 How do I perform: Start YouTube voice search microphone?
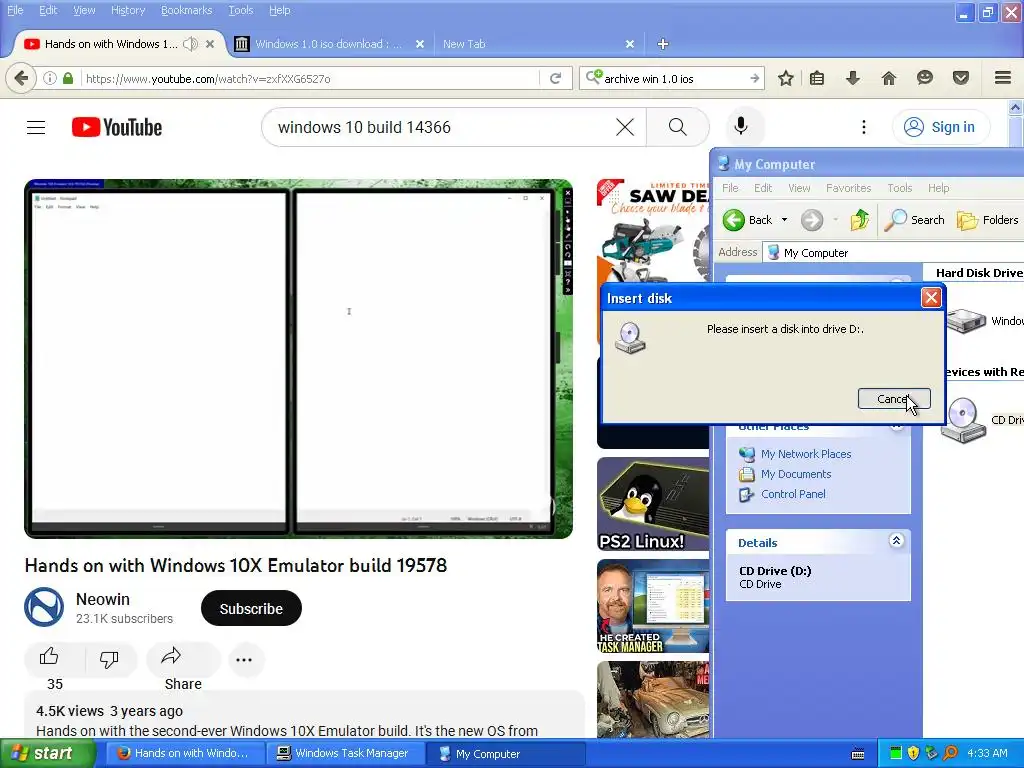[x=741, y=127]
